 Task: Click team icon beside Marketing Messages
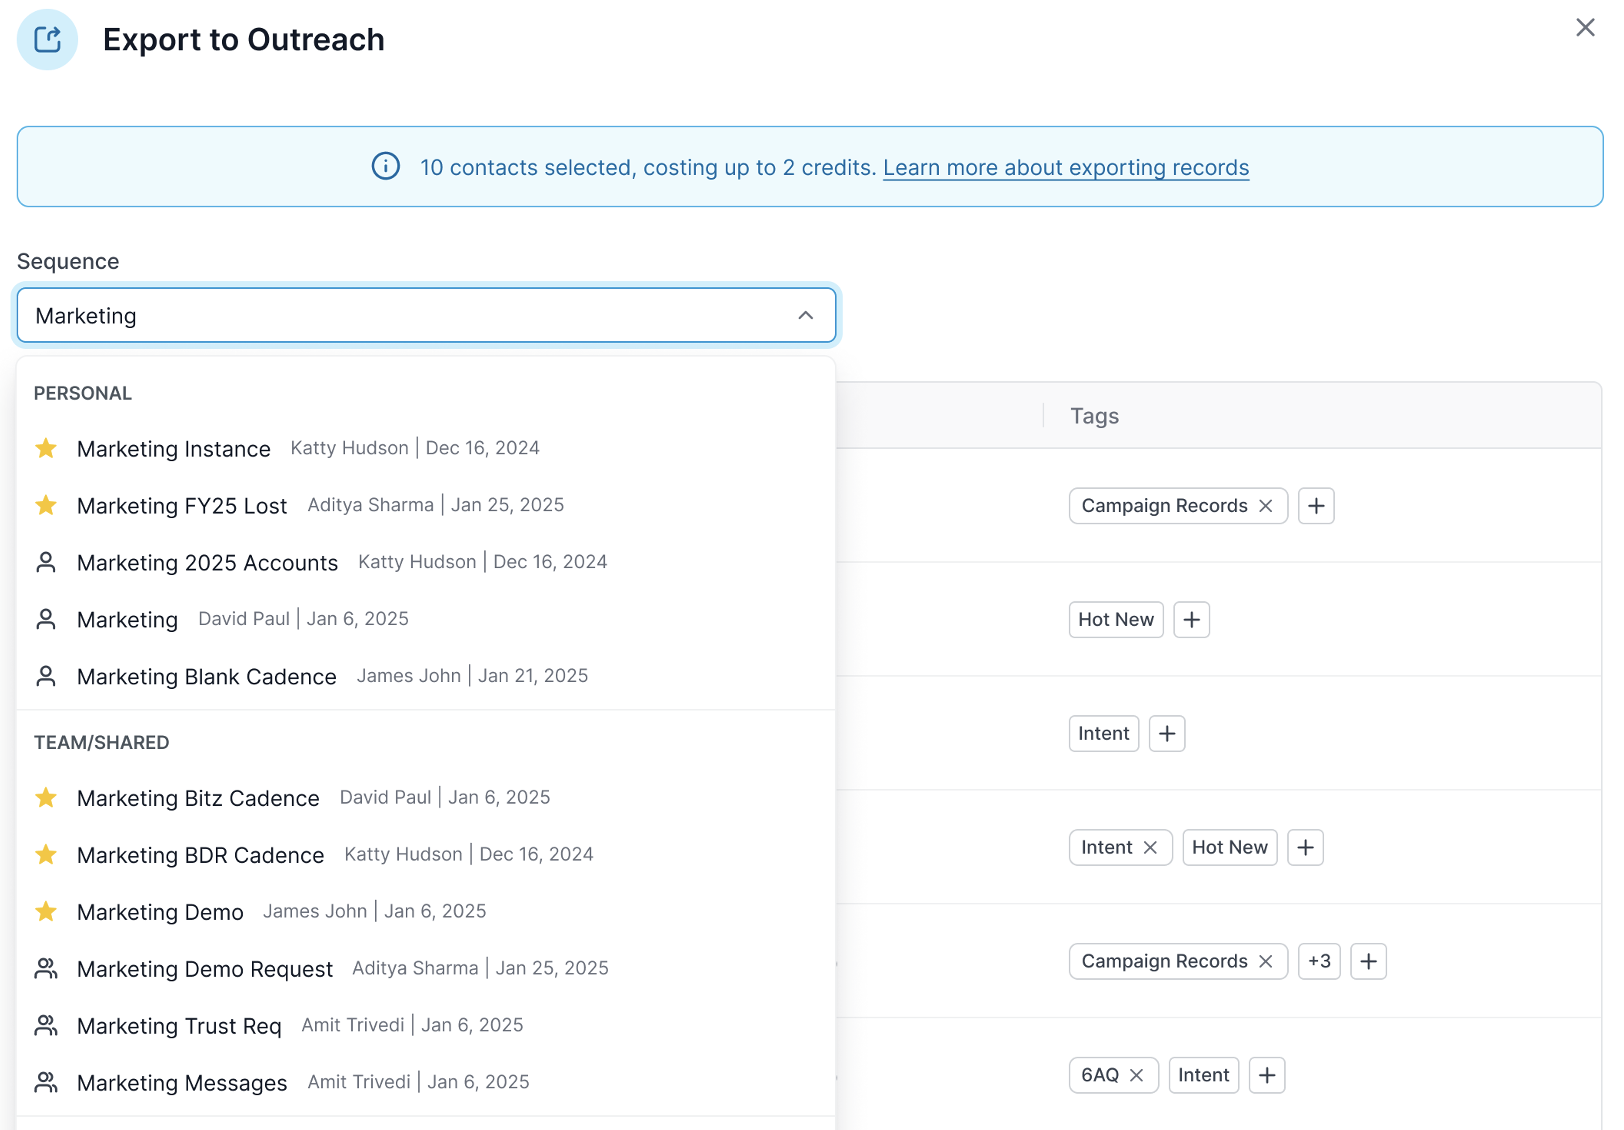point(46,1082)
